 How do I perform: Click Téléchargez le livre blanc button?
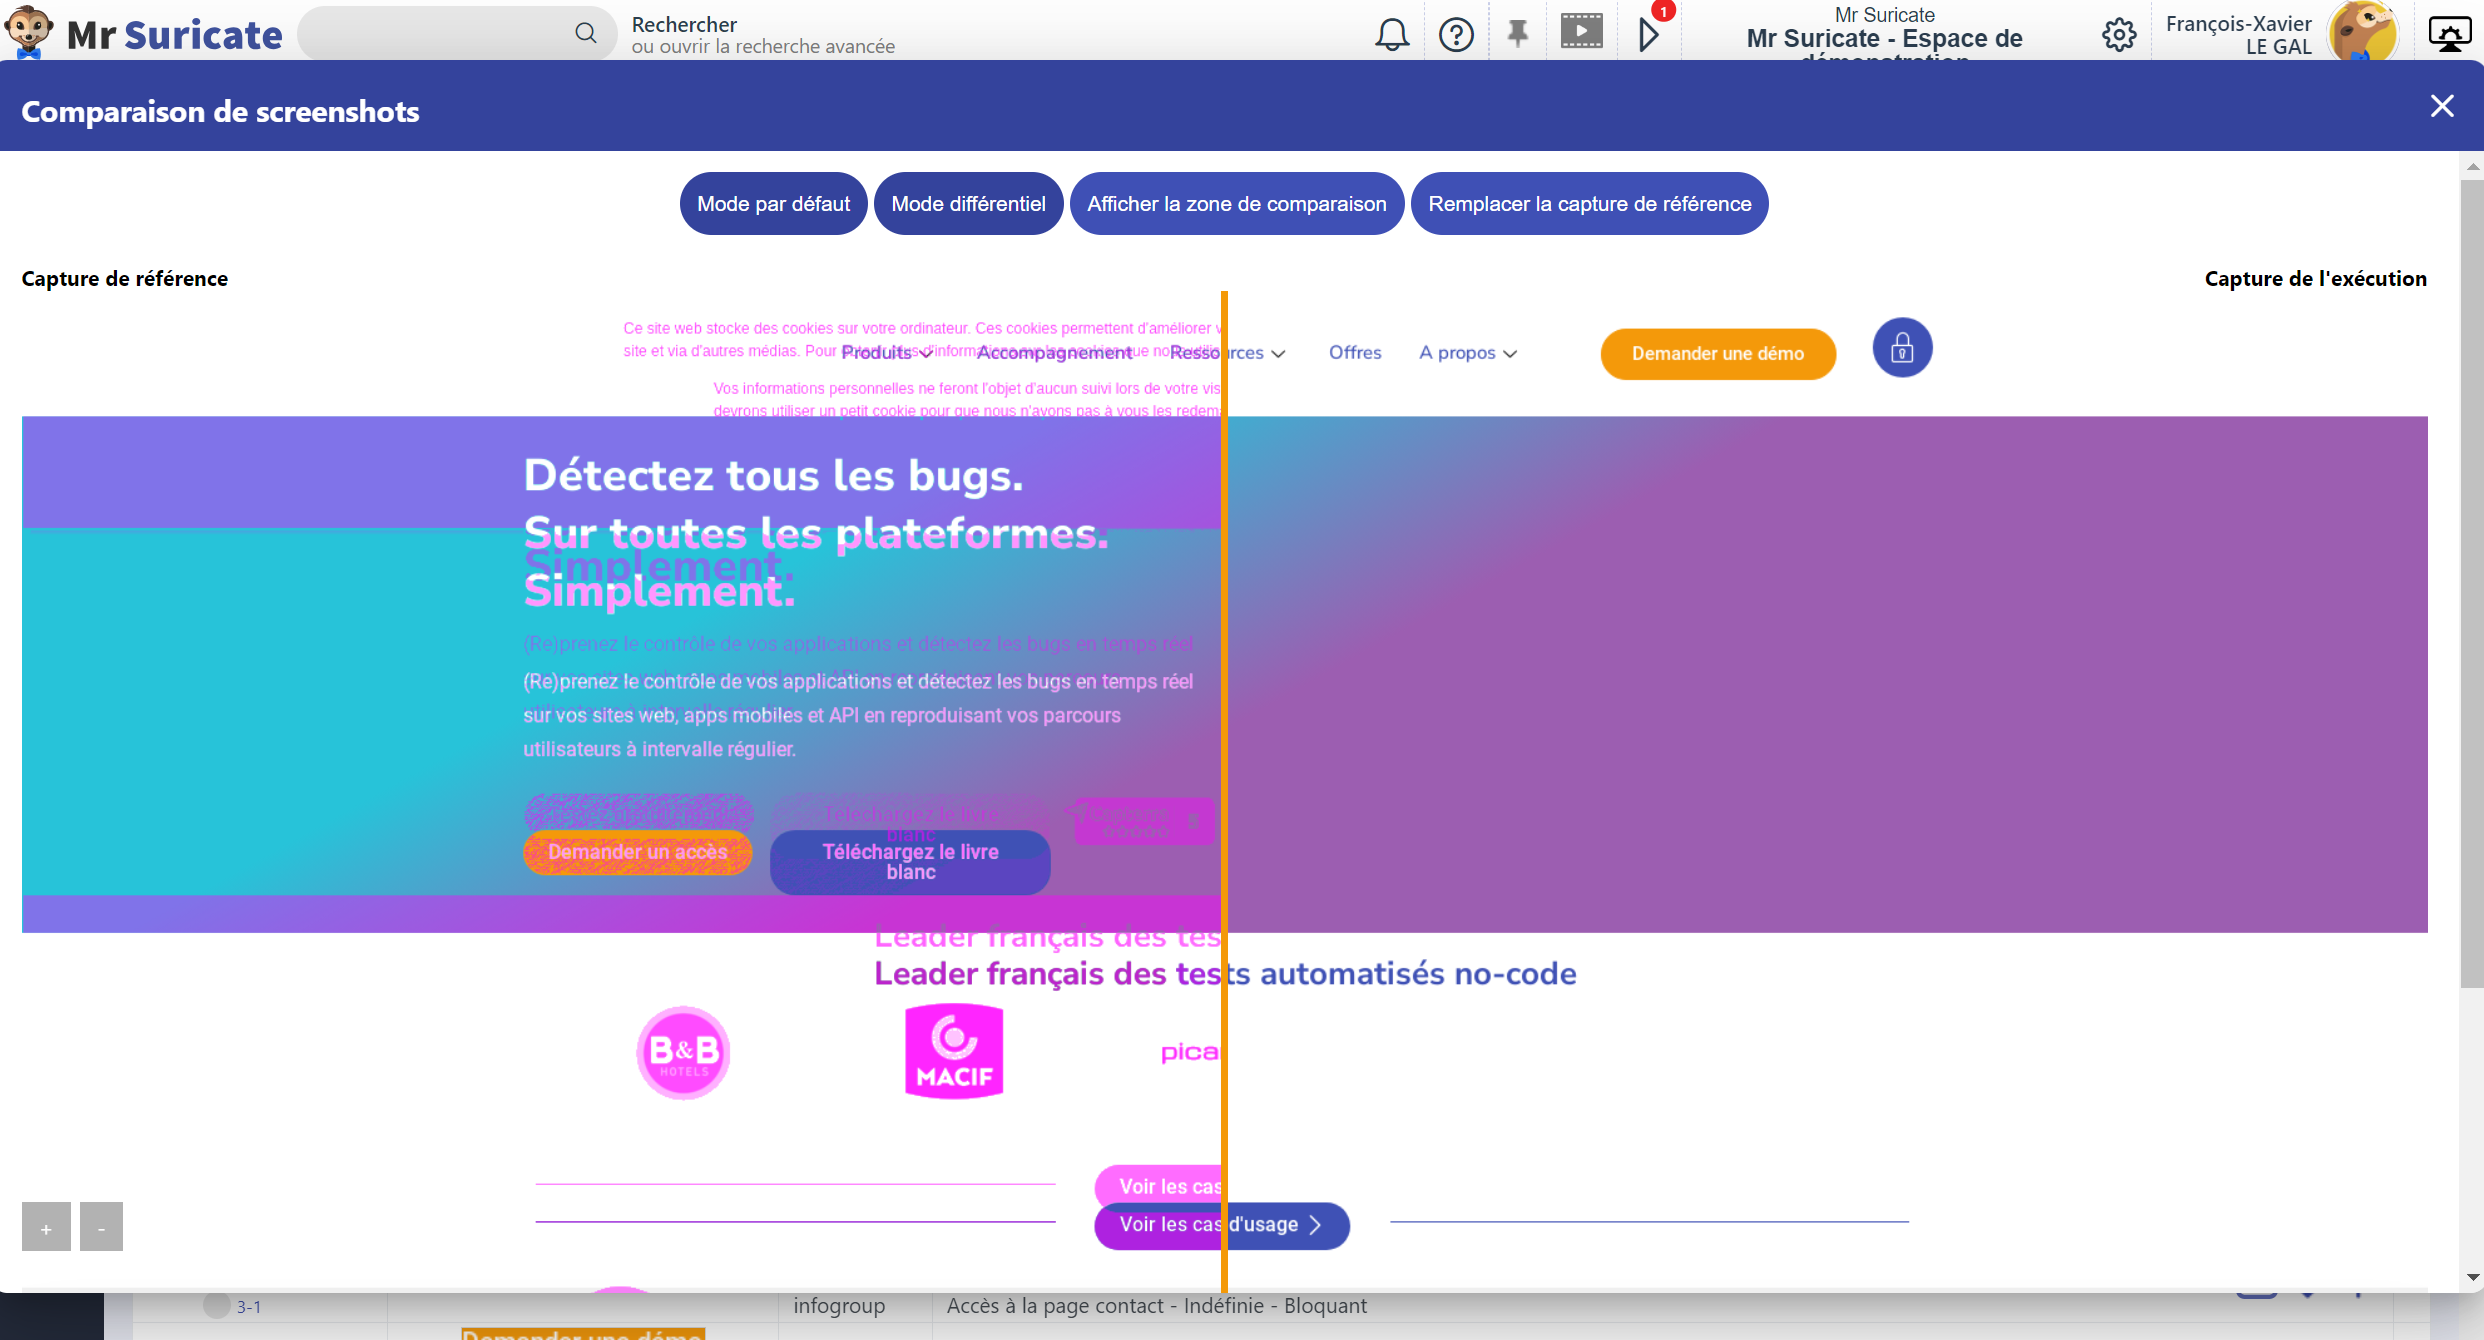(x=910, y=862)
